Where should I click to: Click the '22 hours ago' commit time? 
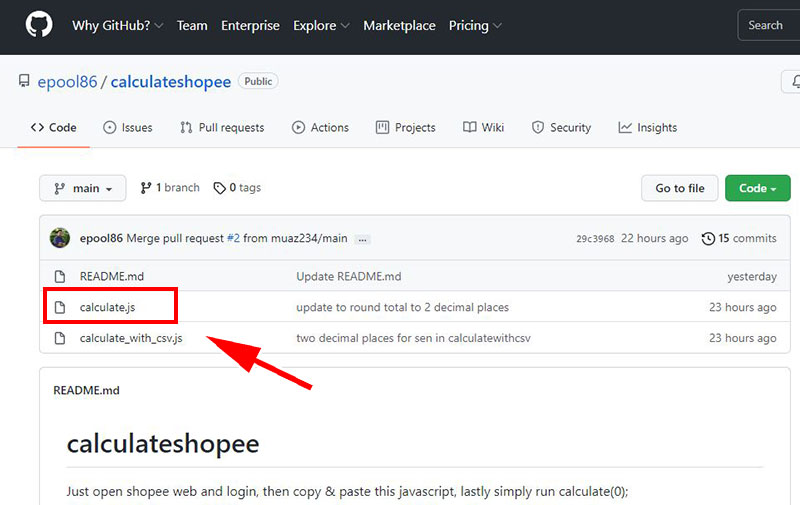click(655, 238)
